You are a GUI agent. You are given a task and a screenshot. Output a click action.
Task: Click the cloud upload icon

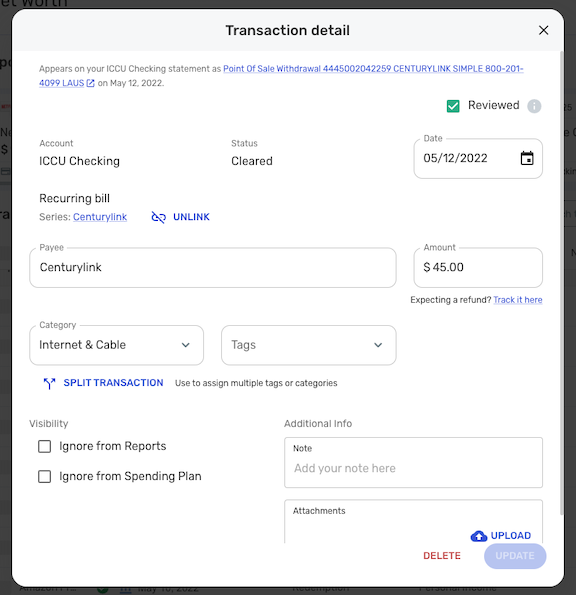coord(479,536)
